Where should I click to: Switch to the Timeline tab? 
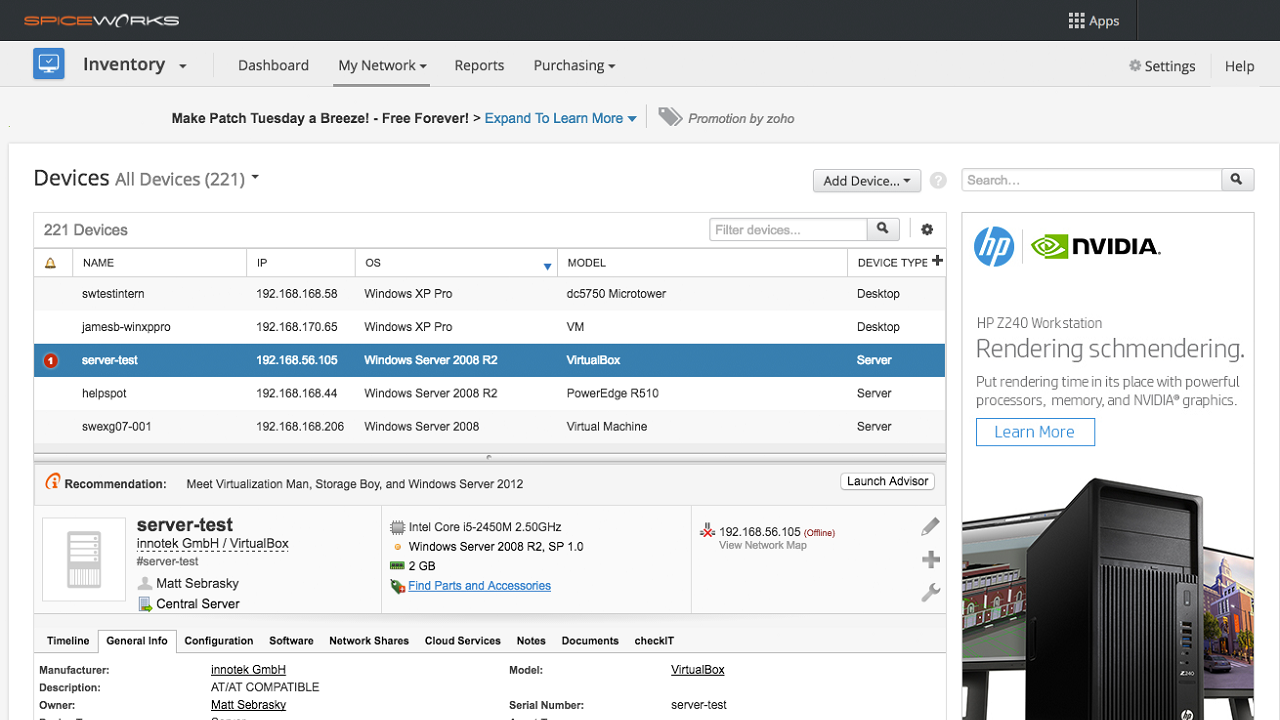[x=68, y=641]
